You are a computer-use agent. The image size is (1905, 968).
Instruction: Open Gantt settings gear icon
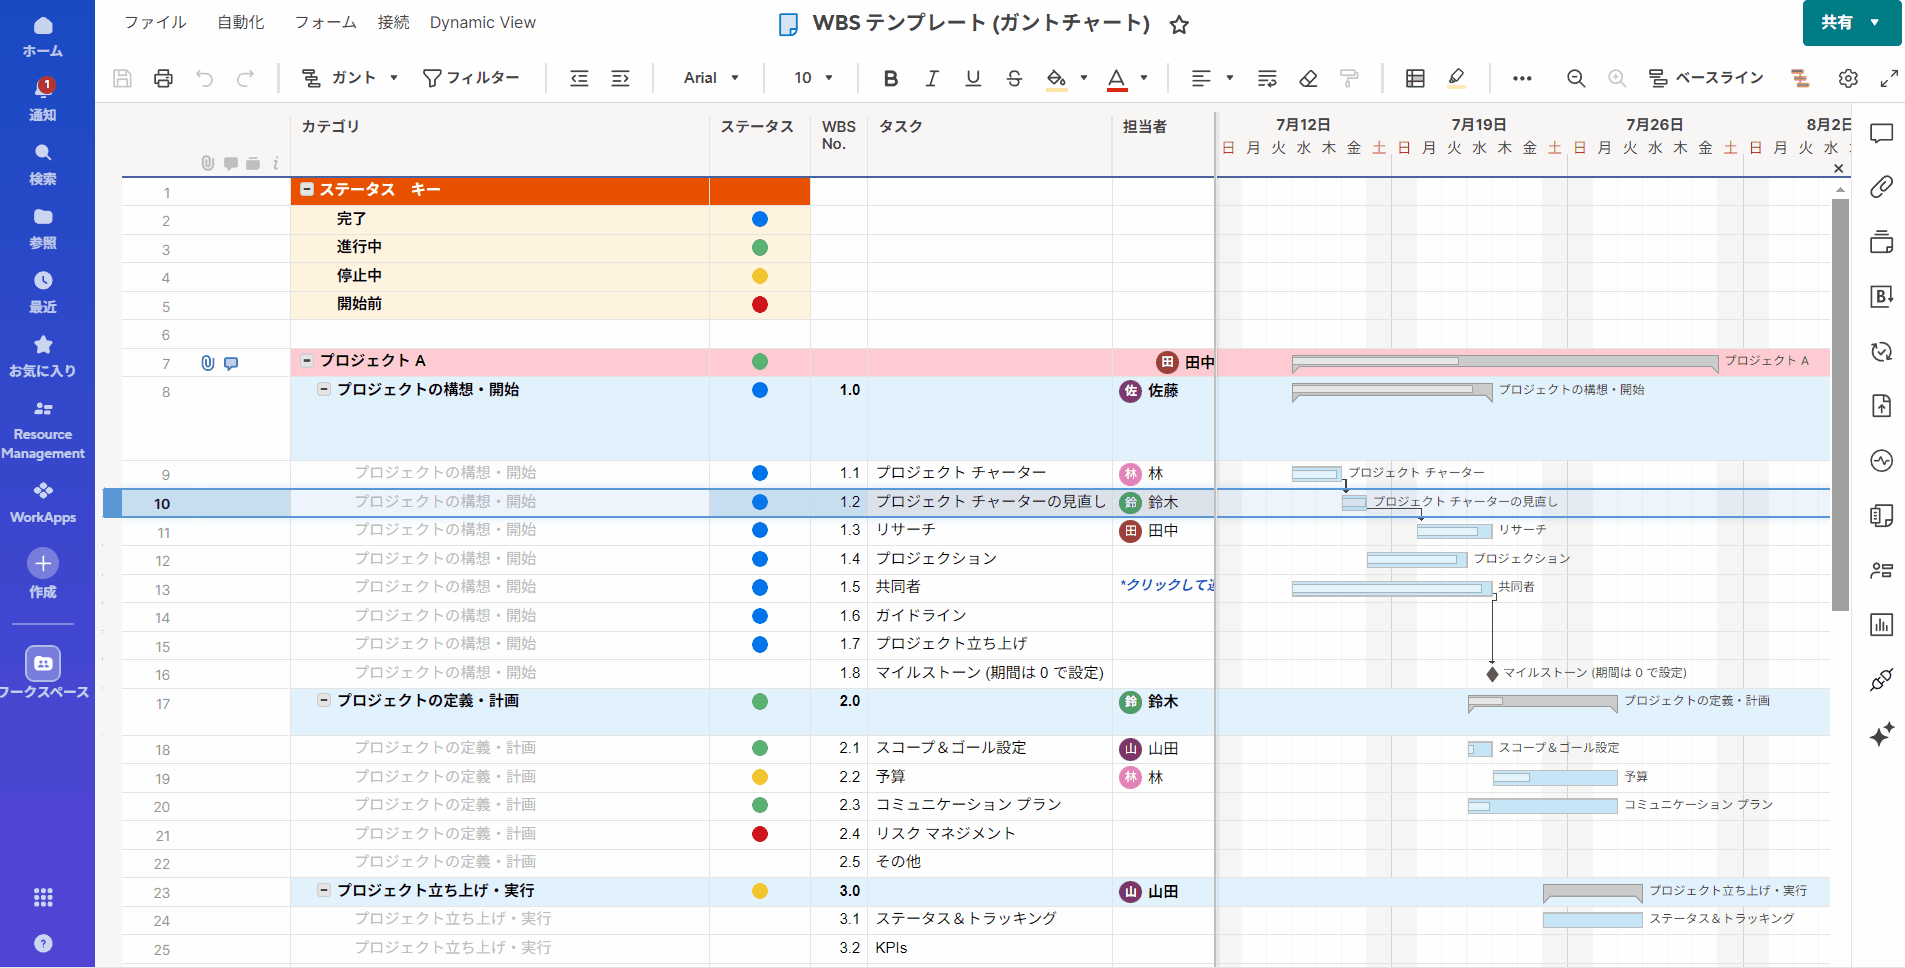click(x=1848, y=78)
